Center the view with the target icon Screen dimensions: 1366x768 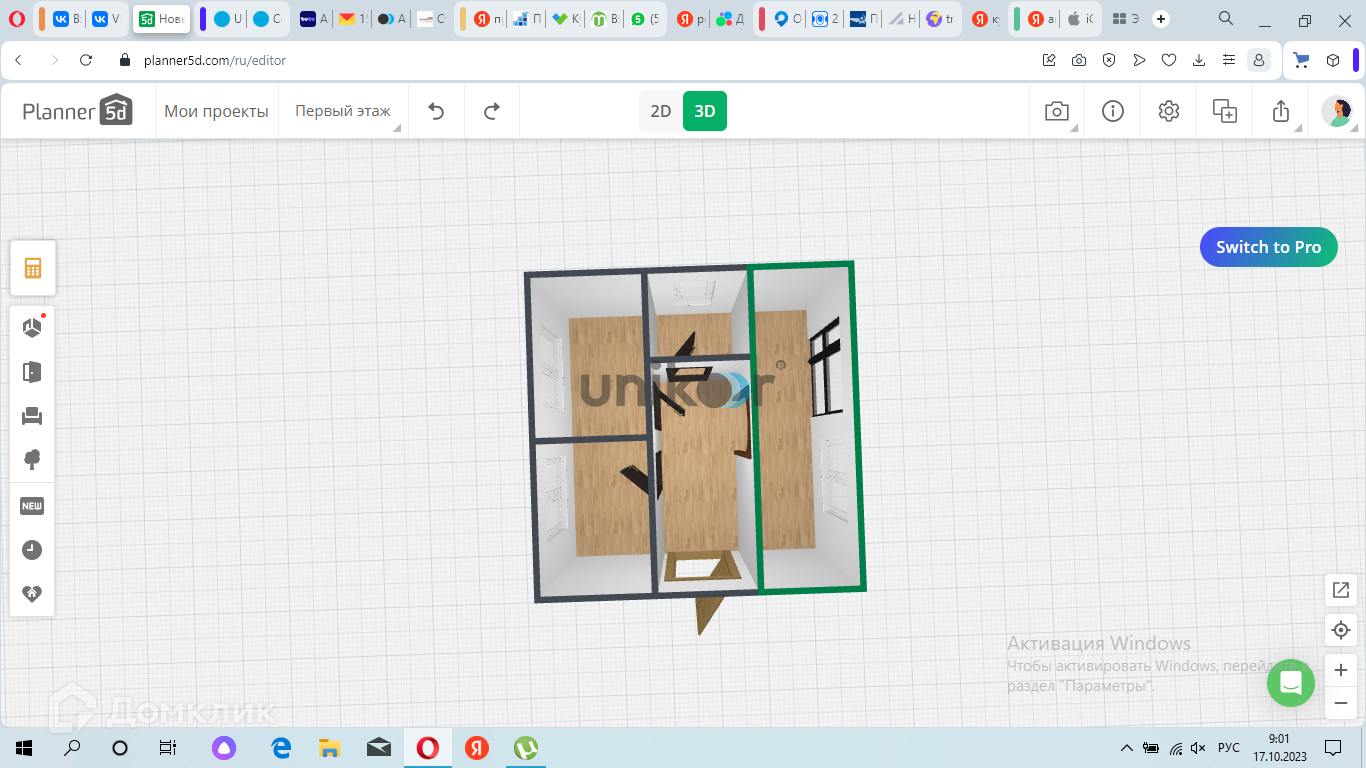click(x=1341, y=631)
